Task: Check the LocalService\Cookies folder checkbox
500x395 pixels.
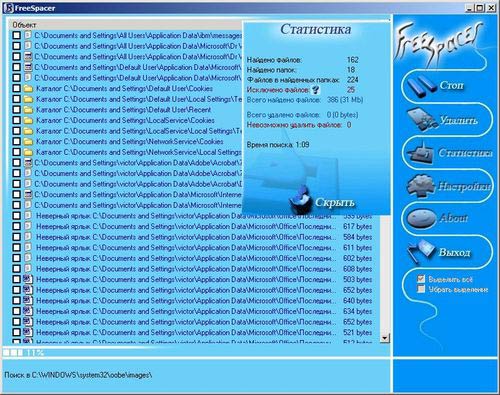Action: pyautogui.click(x=16, y=120)
